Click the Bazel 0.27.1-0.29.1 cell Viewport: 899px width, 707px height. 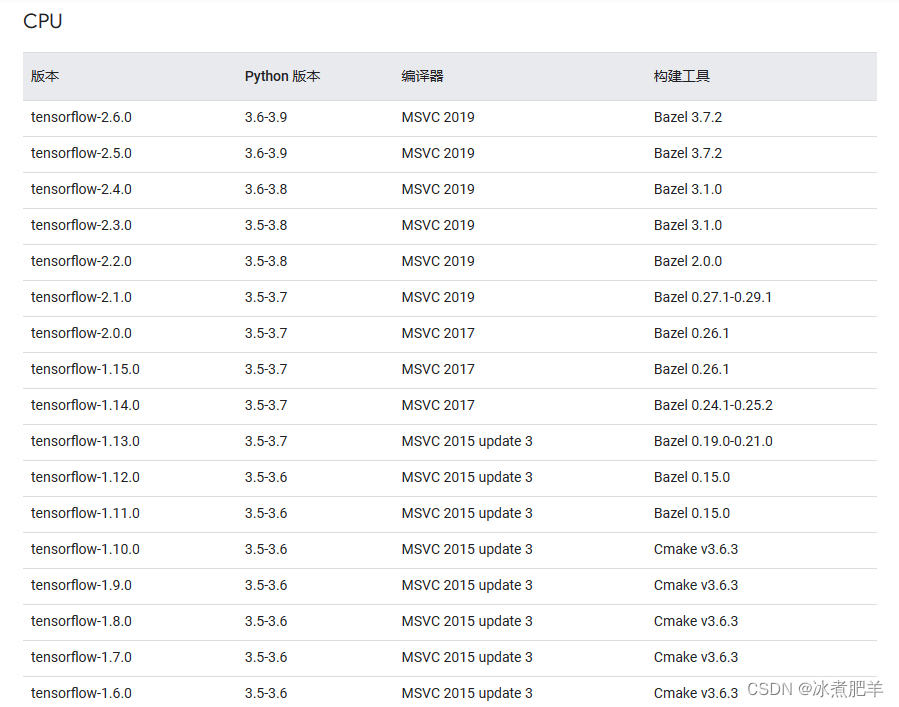pos(713,297)
